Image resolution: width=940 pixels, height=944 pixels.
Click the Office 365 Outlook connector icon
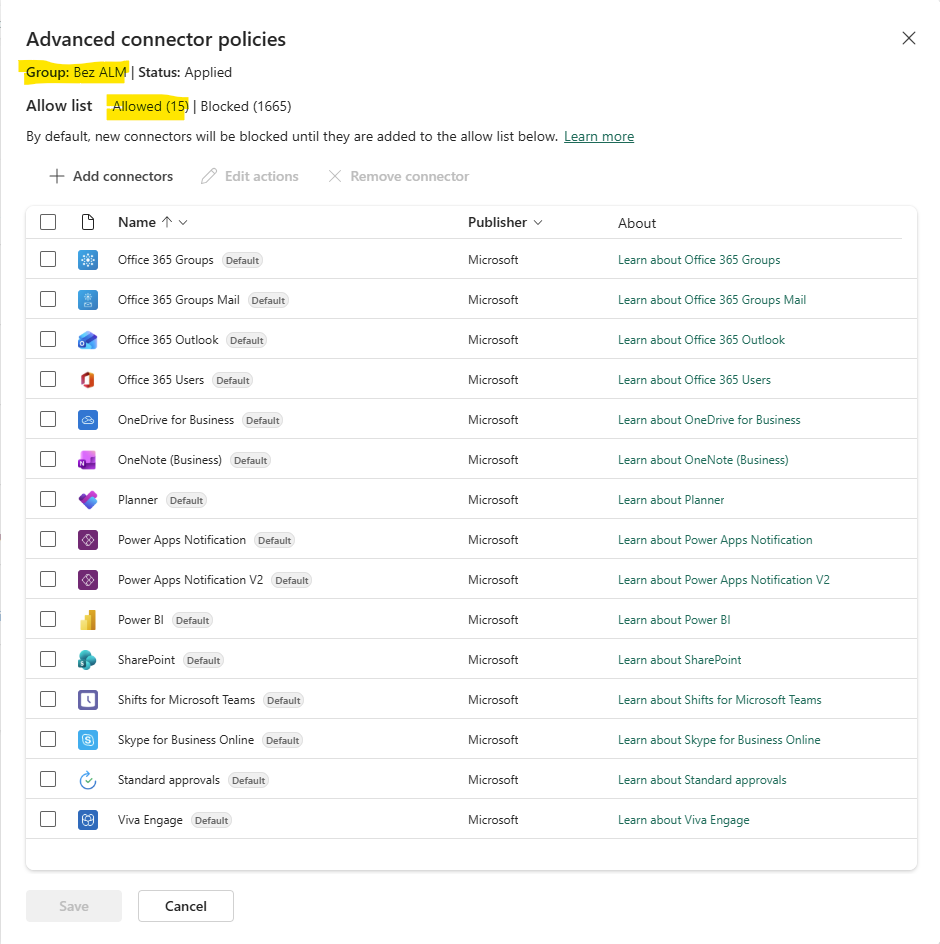click(x=88, y=340)
